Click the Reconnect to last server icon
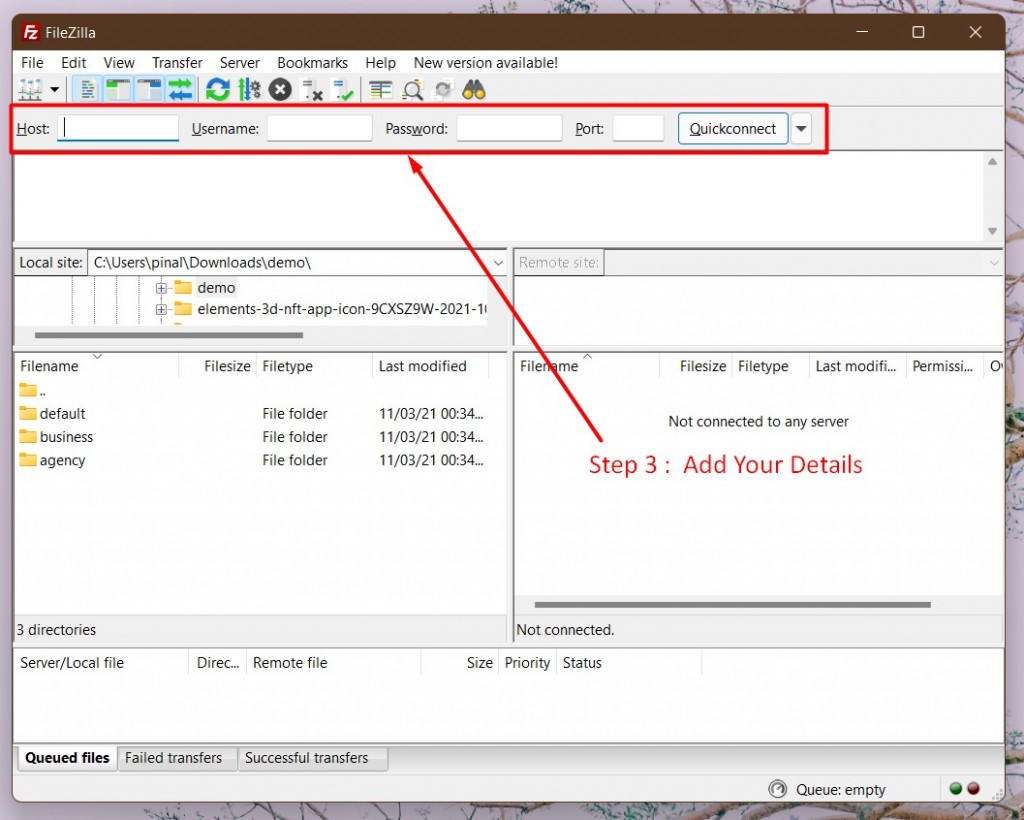The width and height of the screenshot is (1024, 820). [x=343, y=89]
